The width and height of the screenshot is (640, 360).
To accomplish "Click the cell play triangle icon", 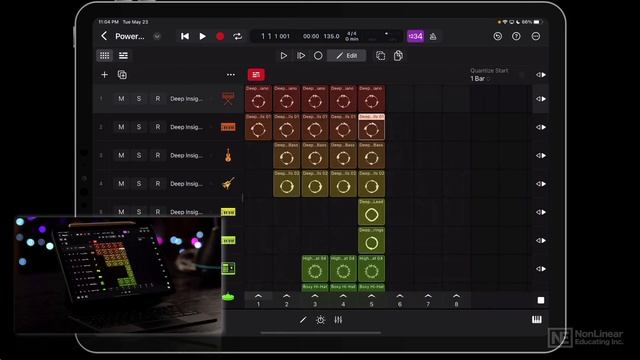I will tap(283, 56).
